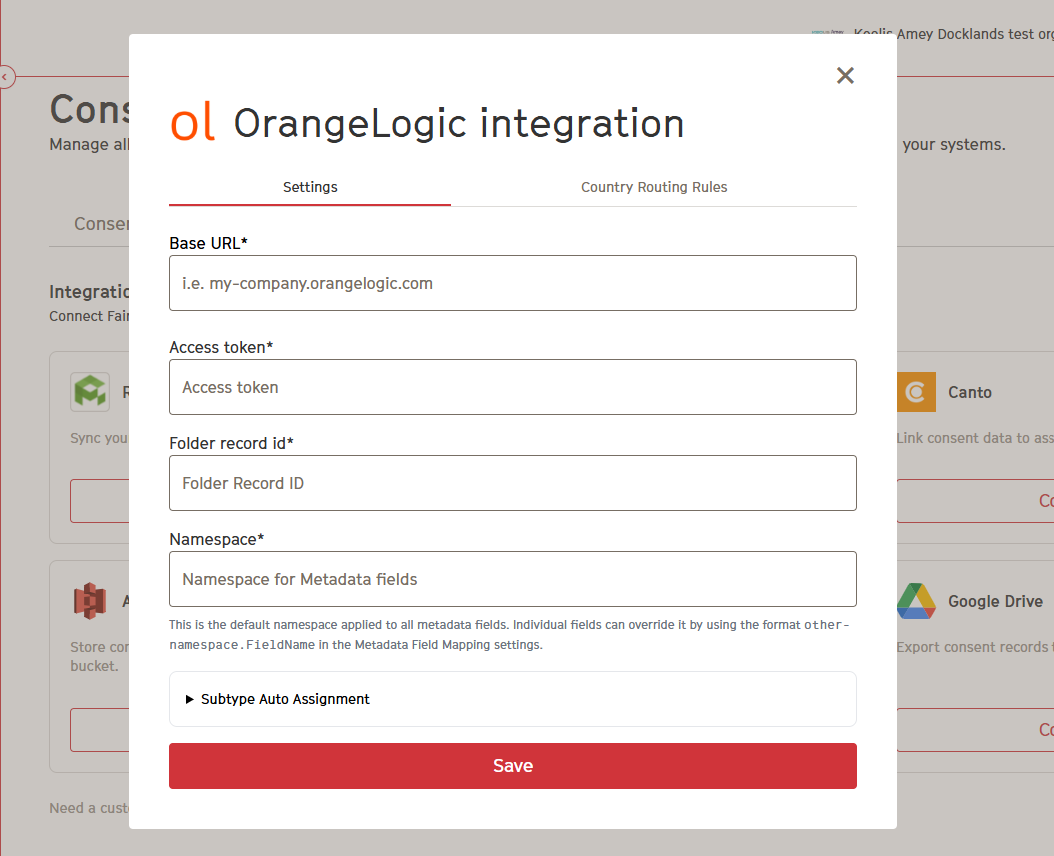Save the OrangeLogic integration settings

(513, 766)
